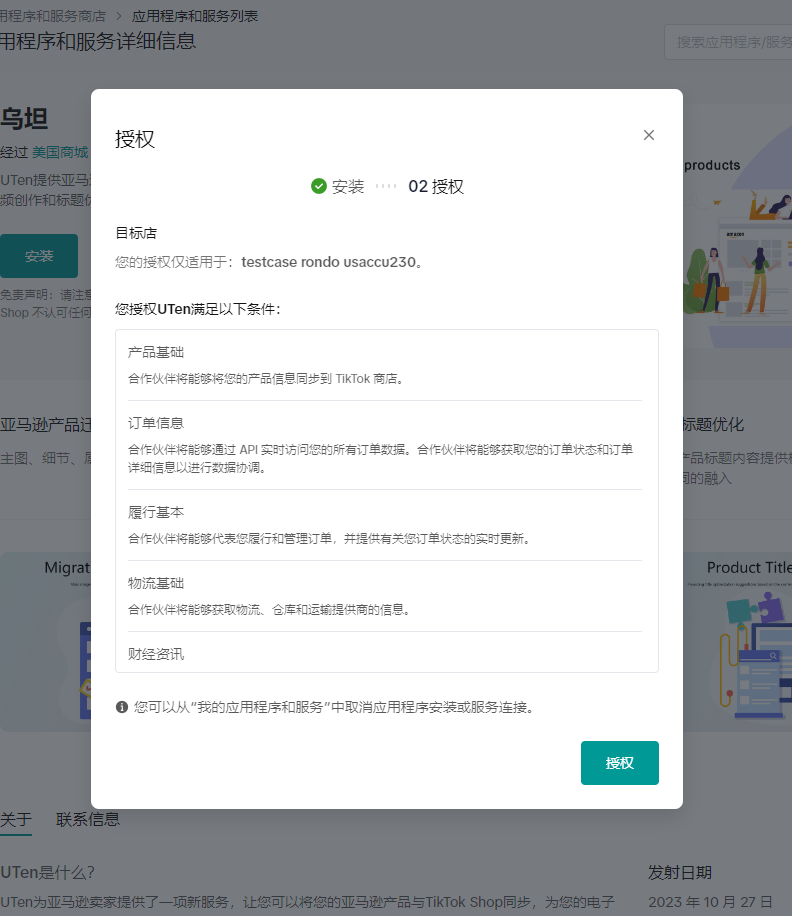Switch to the 联系信息 tab
The image size is (792, 916).
[88, 819]
